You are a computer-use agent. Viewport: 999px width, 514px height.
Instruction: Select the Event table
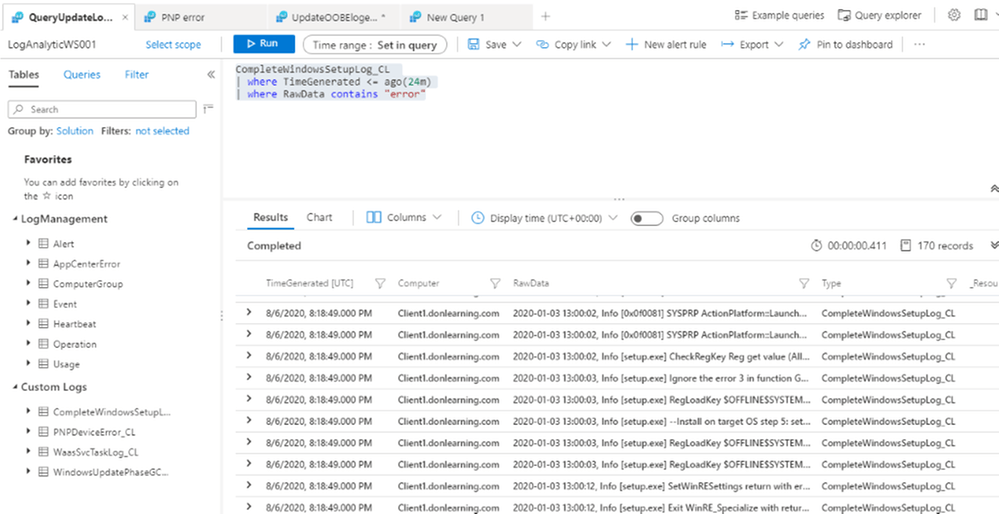tap(65, 304)
